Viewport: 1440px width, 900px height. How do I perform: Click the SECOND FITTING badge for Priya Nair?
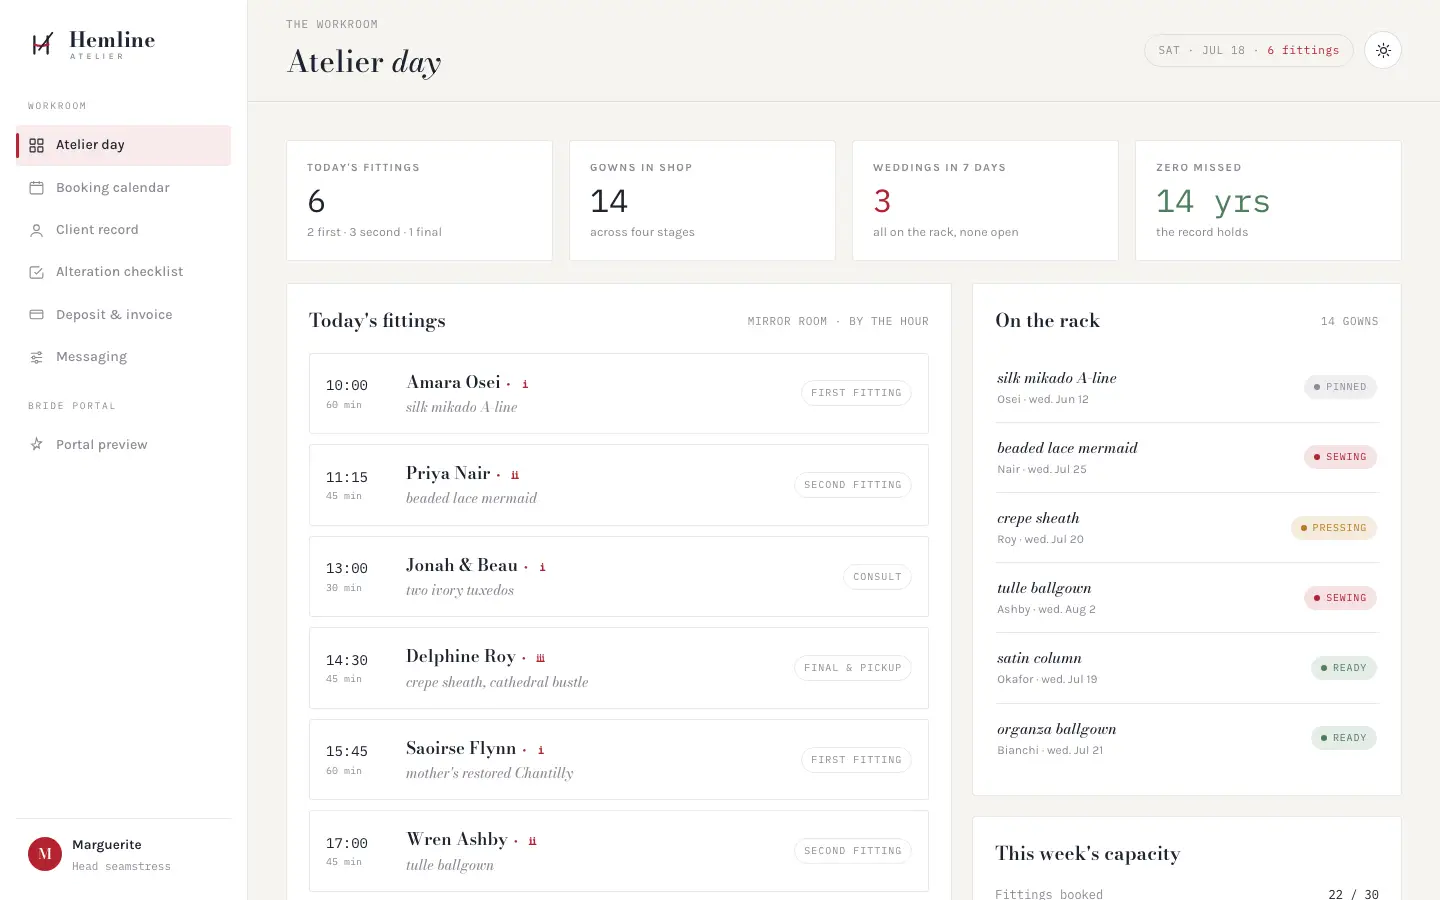pyautogui.click(x=853, y=485)
